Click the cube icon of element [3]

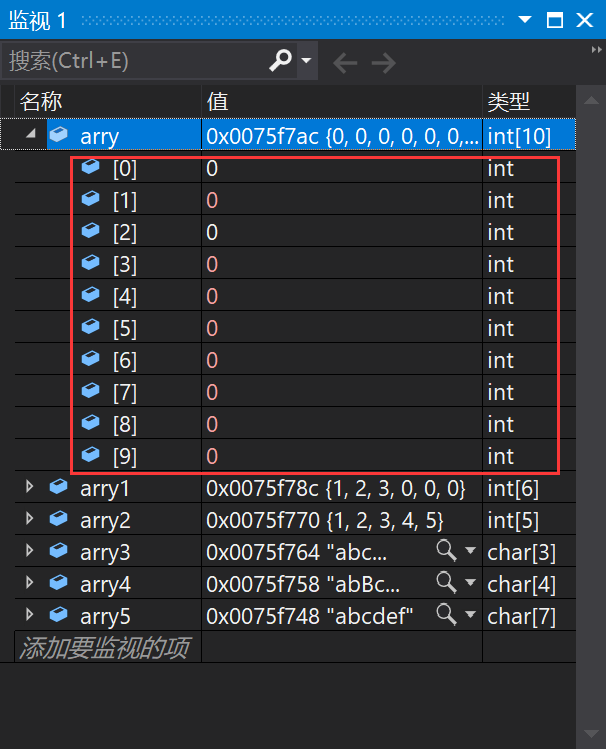(90, 263)
